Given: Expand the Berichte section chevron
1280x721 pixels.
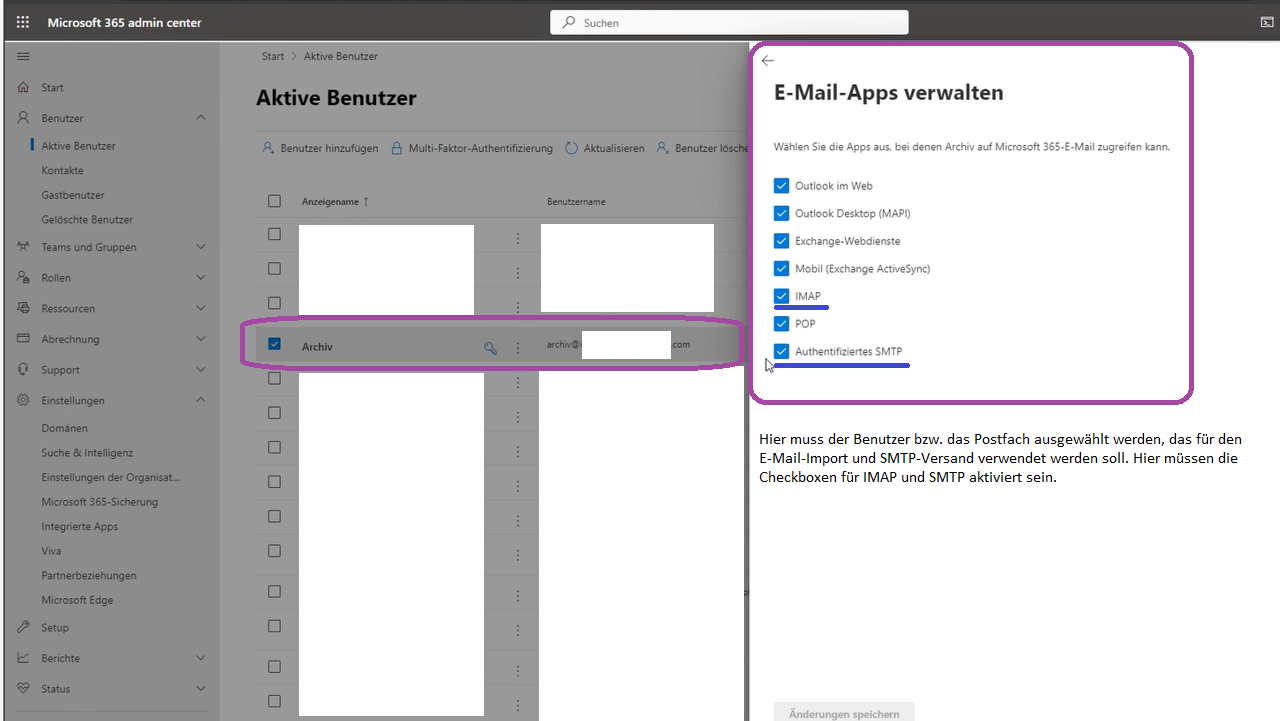Looking at the screenshot, I should [201, 658].
